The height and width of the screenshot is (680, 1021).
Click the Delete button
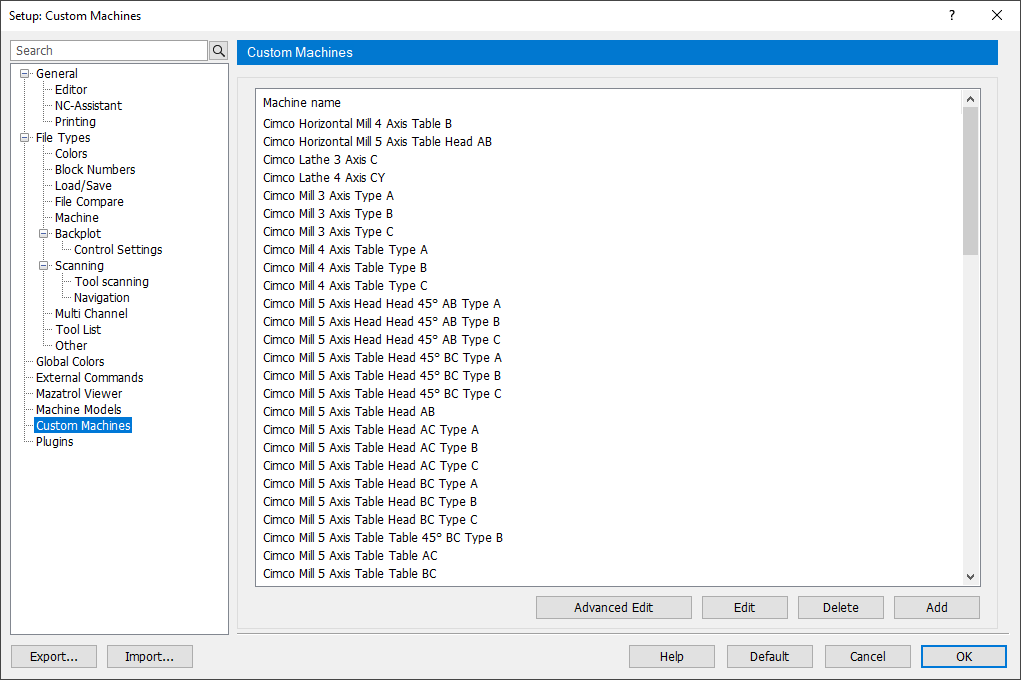click(840, 607)
